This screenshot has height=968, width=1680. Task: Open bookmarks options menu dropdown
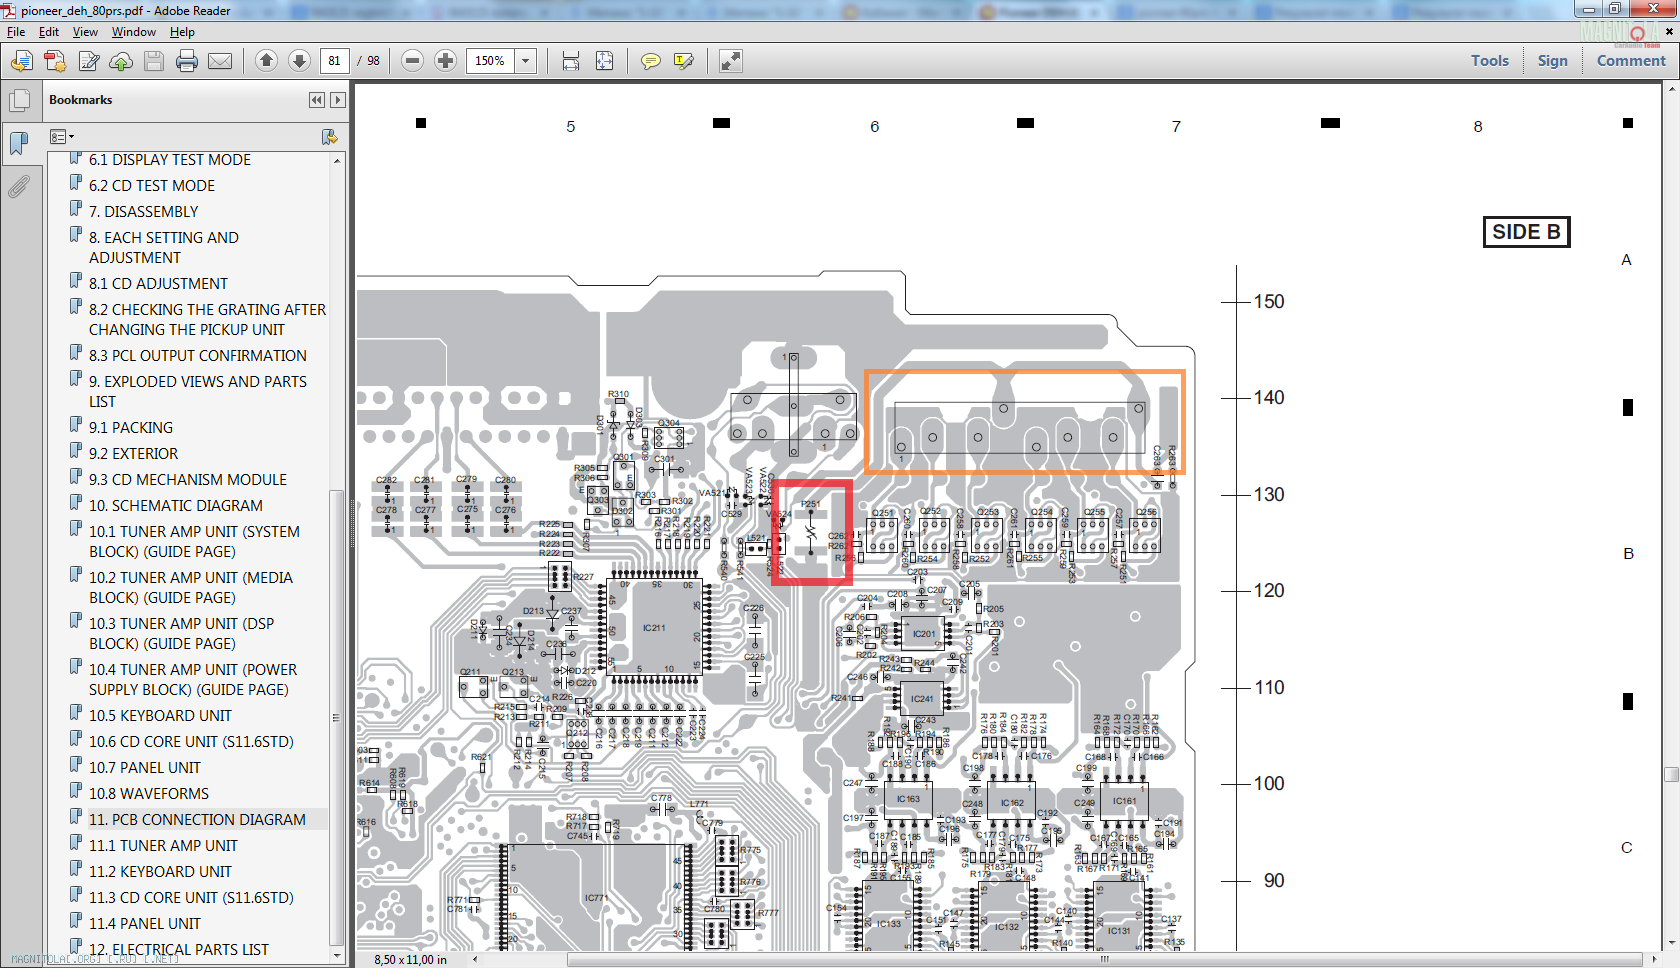point(62,137)
